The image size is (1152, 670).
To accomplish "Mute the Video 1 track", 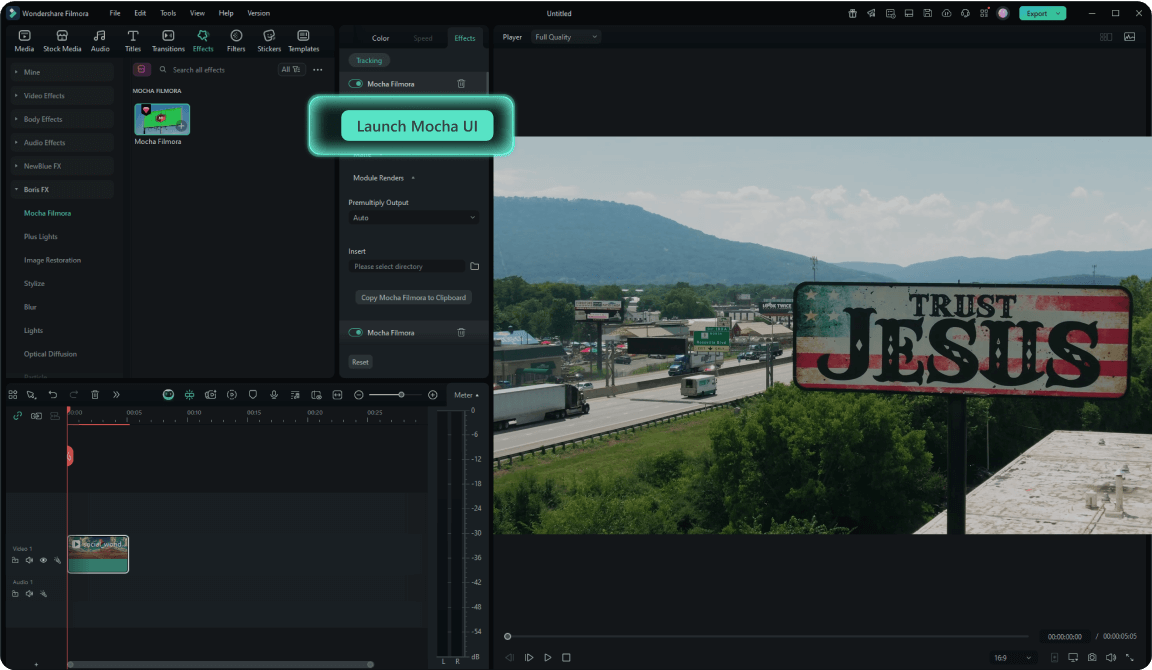I will click(x=29, y=561).
